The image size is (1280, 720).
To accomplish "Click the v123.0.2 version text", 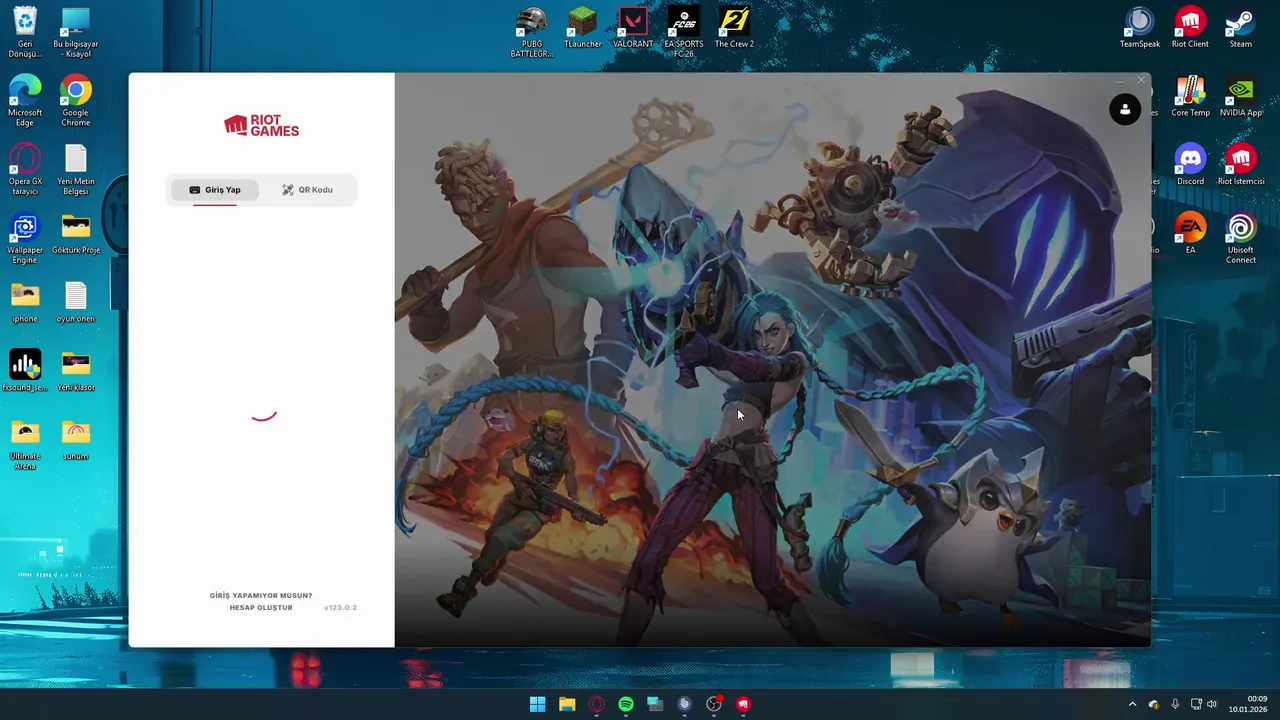I will pyautogui.click(x=340, y=608).
